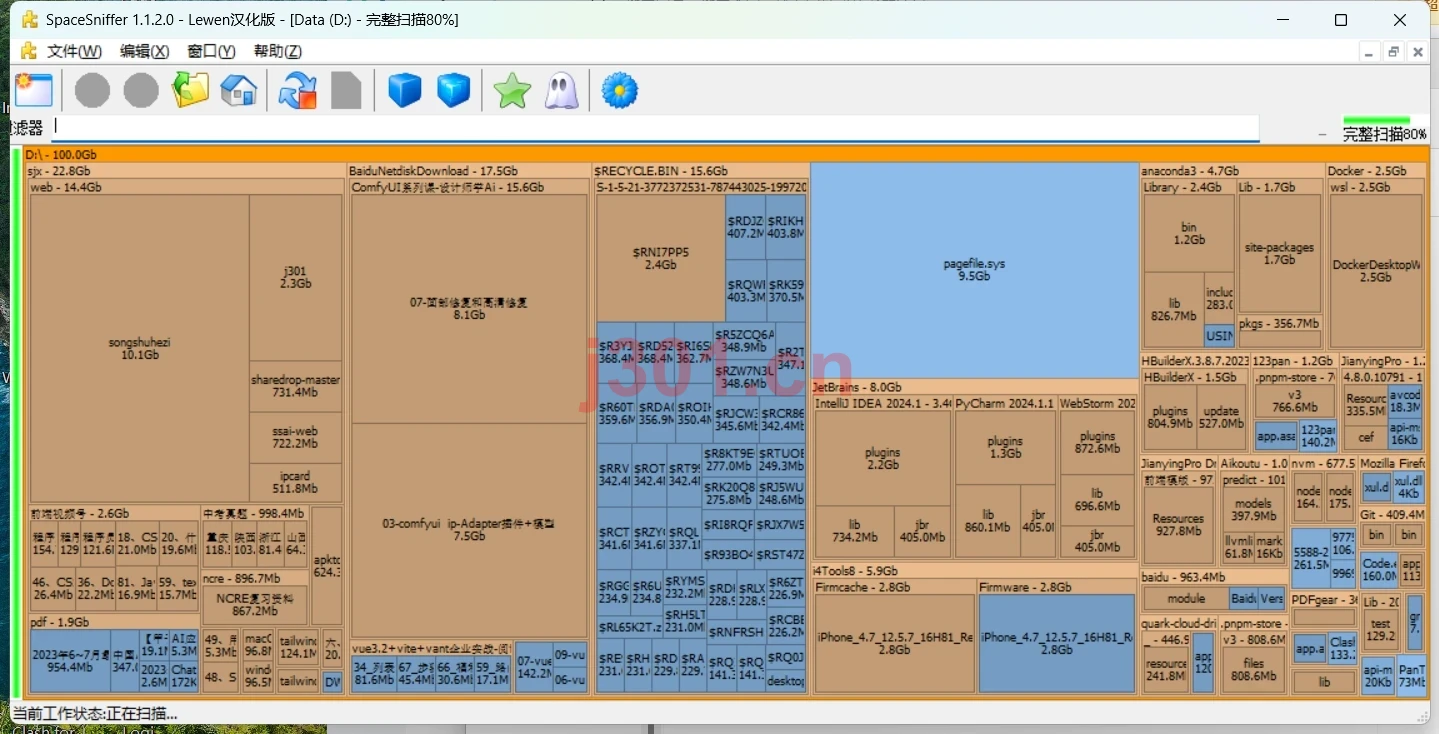Select the files 808.6Mb block
This screenshot has height=734, width=1439.
click(x=1253, y=669)
